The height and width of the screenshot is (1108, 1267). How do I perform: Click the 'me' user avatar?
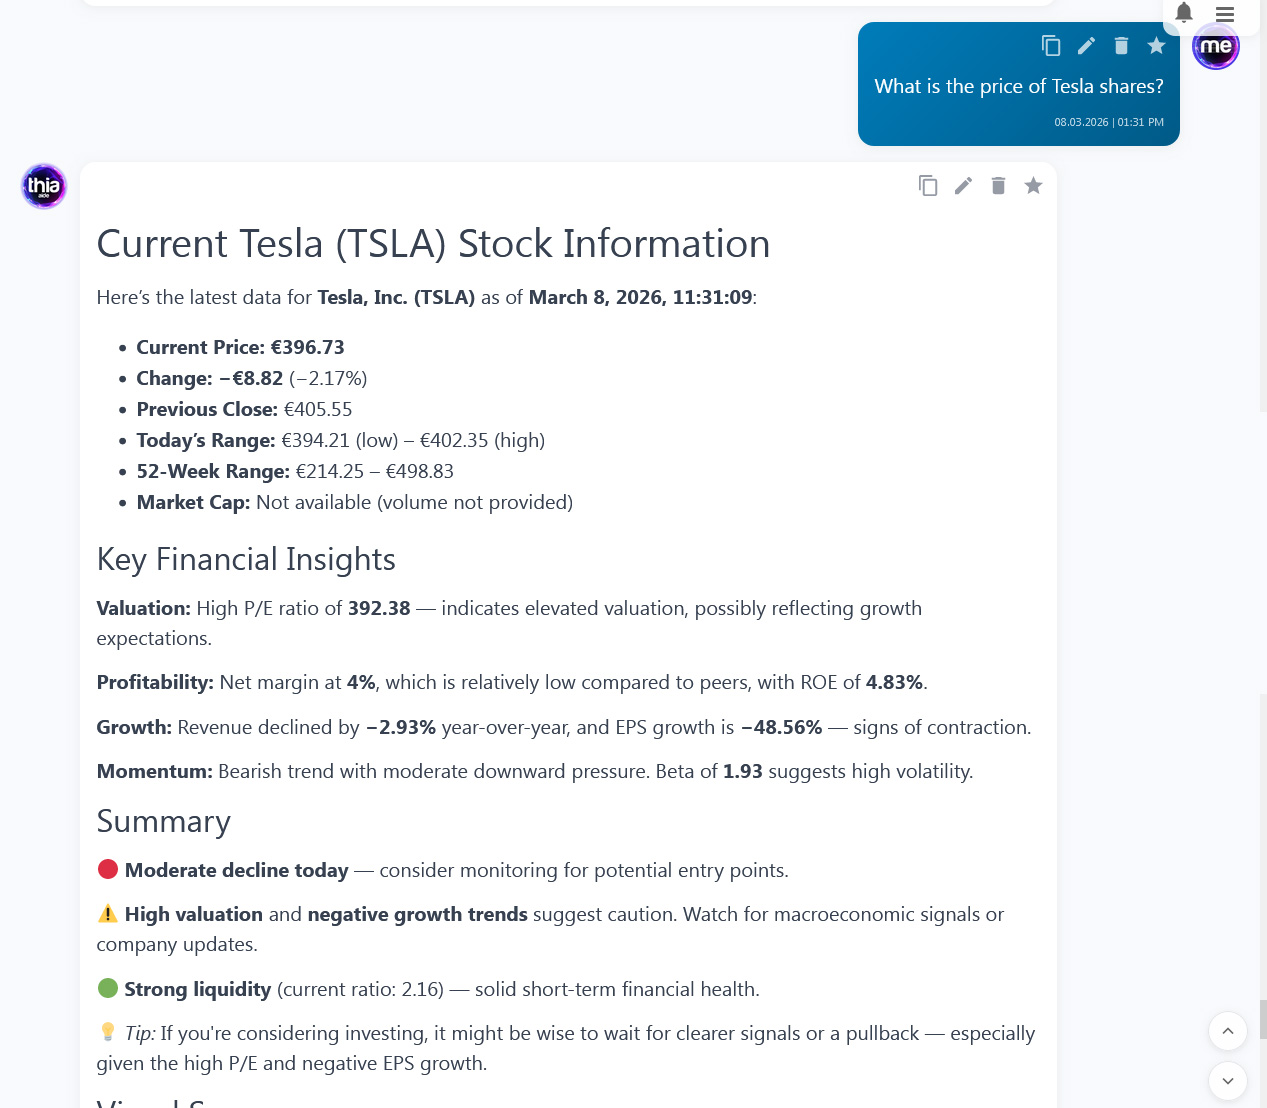[x=1216, y=47]
